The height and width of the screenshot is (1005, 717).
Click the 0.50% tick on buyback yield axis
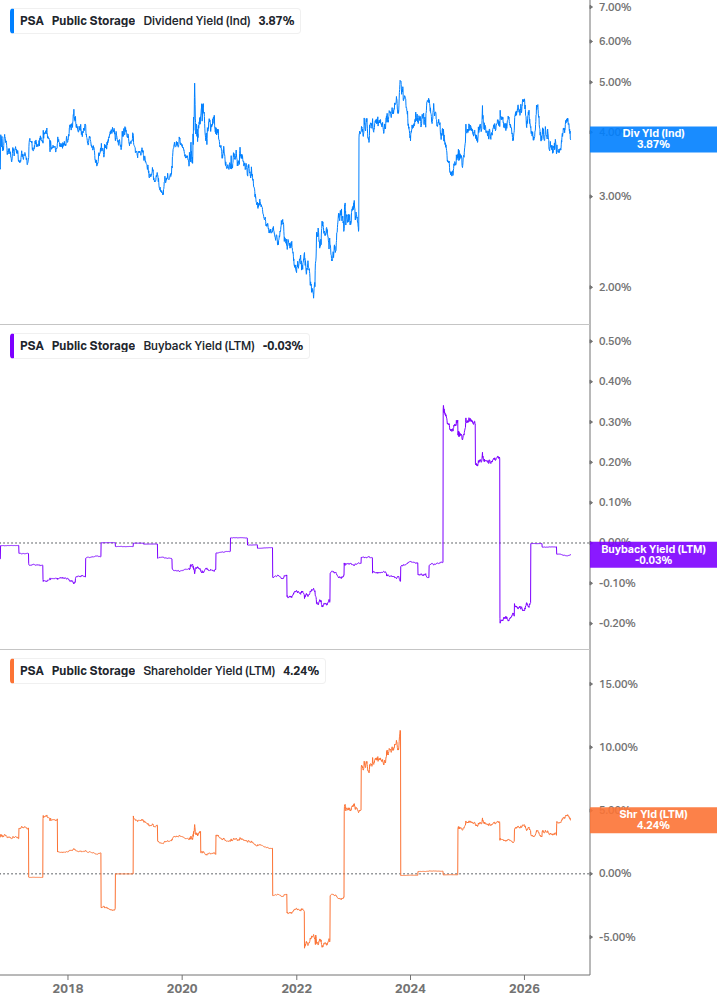tap(615, 342)
